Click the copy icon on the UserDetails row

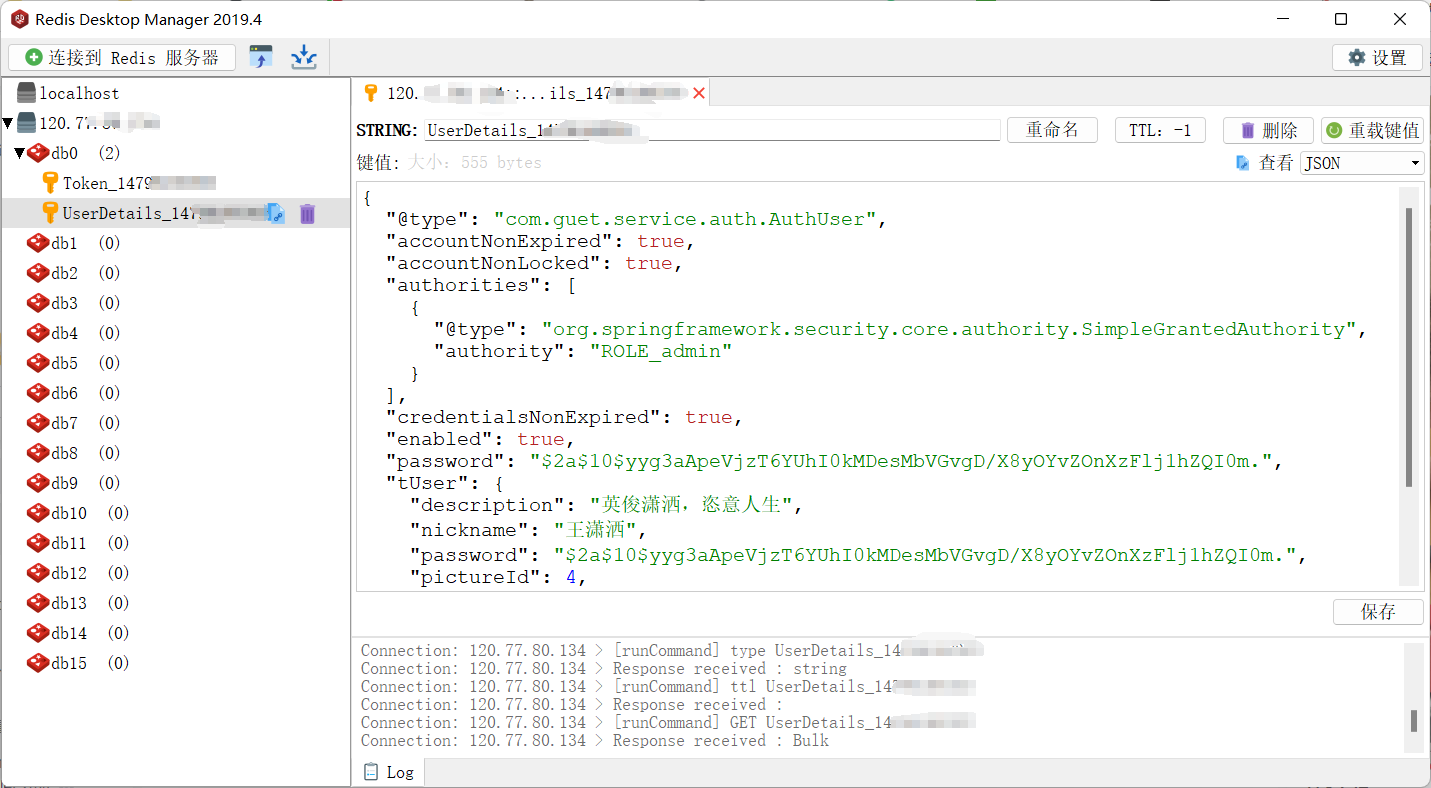[x=276, y=213]
